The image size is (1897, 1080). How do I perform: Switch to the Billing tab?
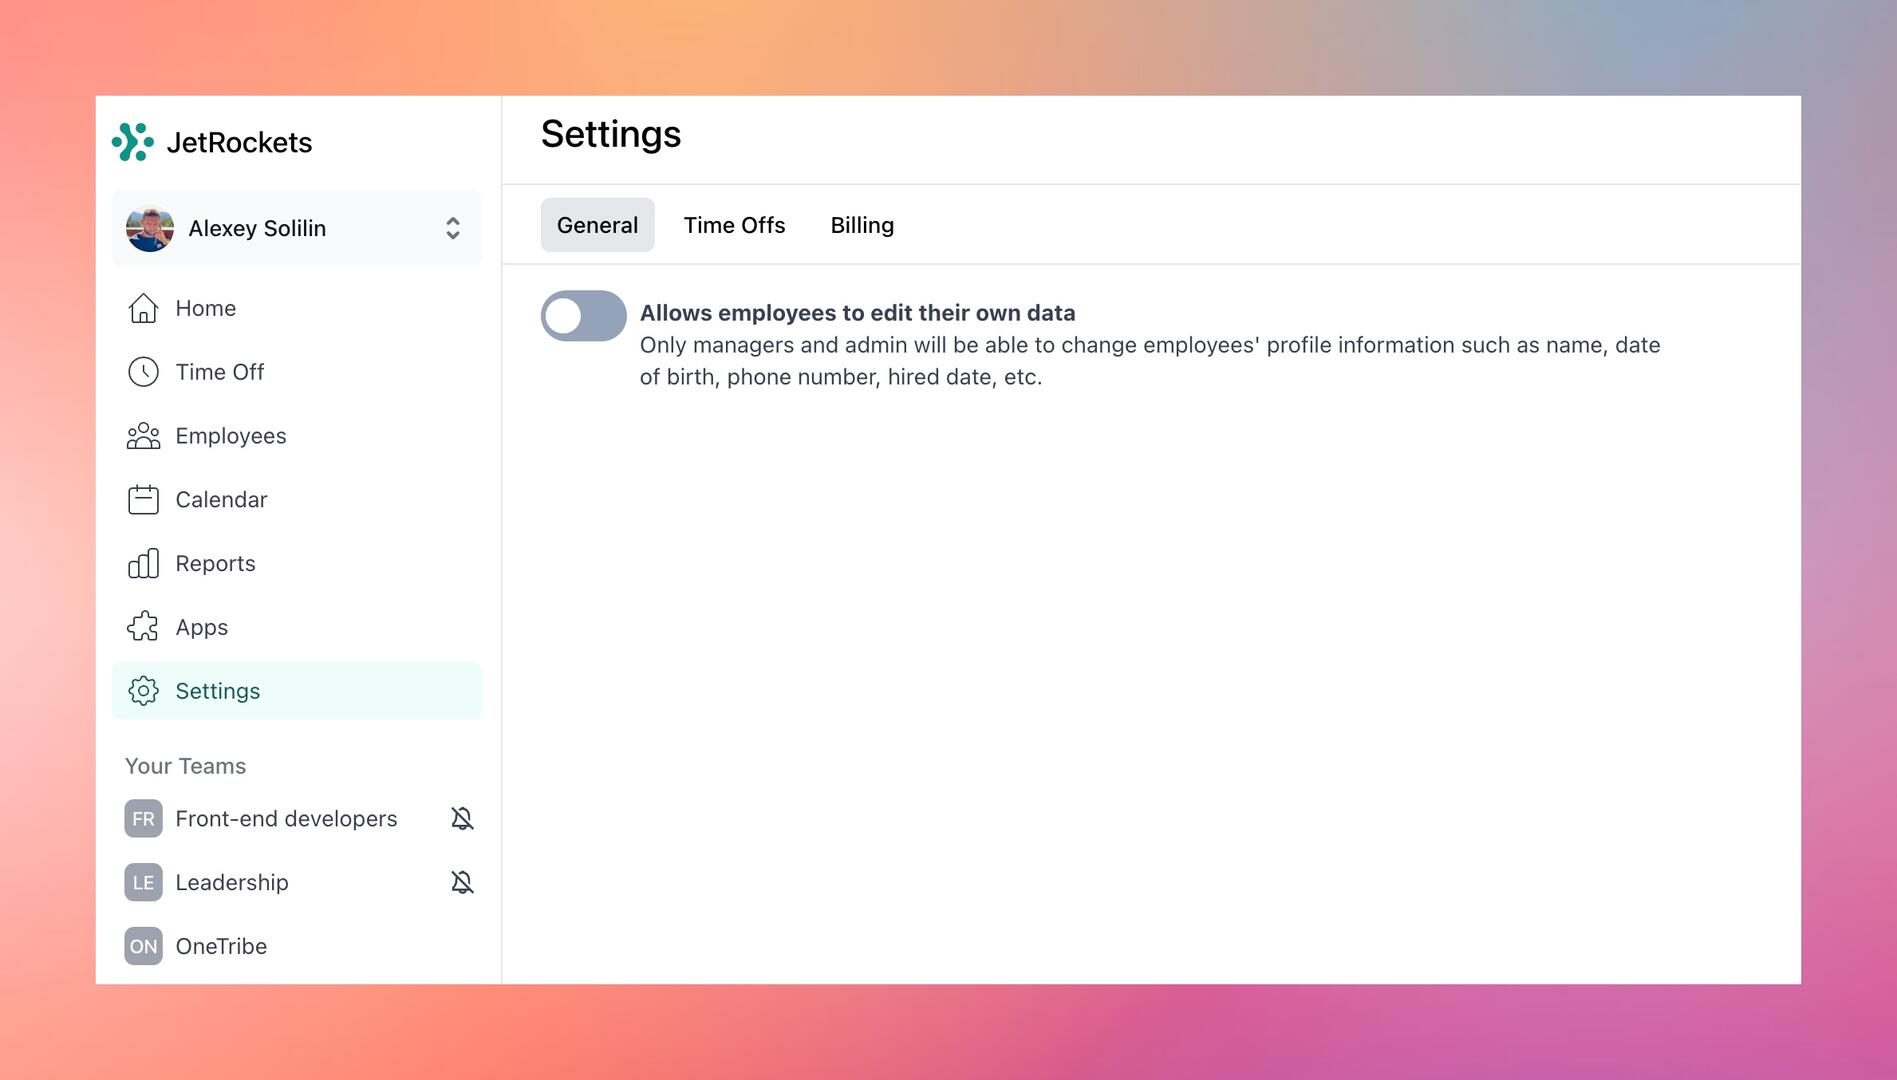click(862, 225)
